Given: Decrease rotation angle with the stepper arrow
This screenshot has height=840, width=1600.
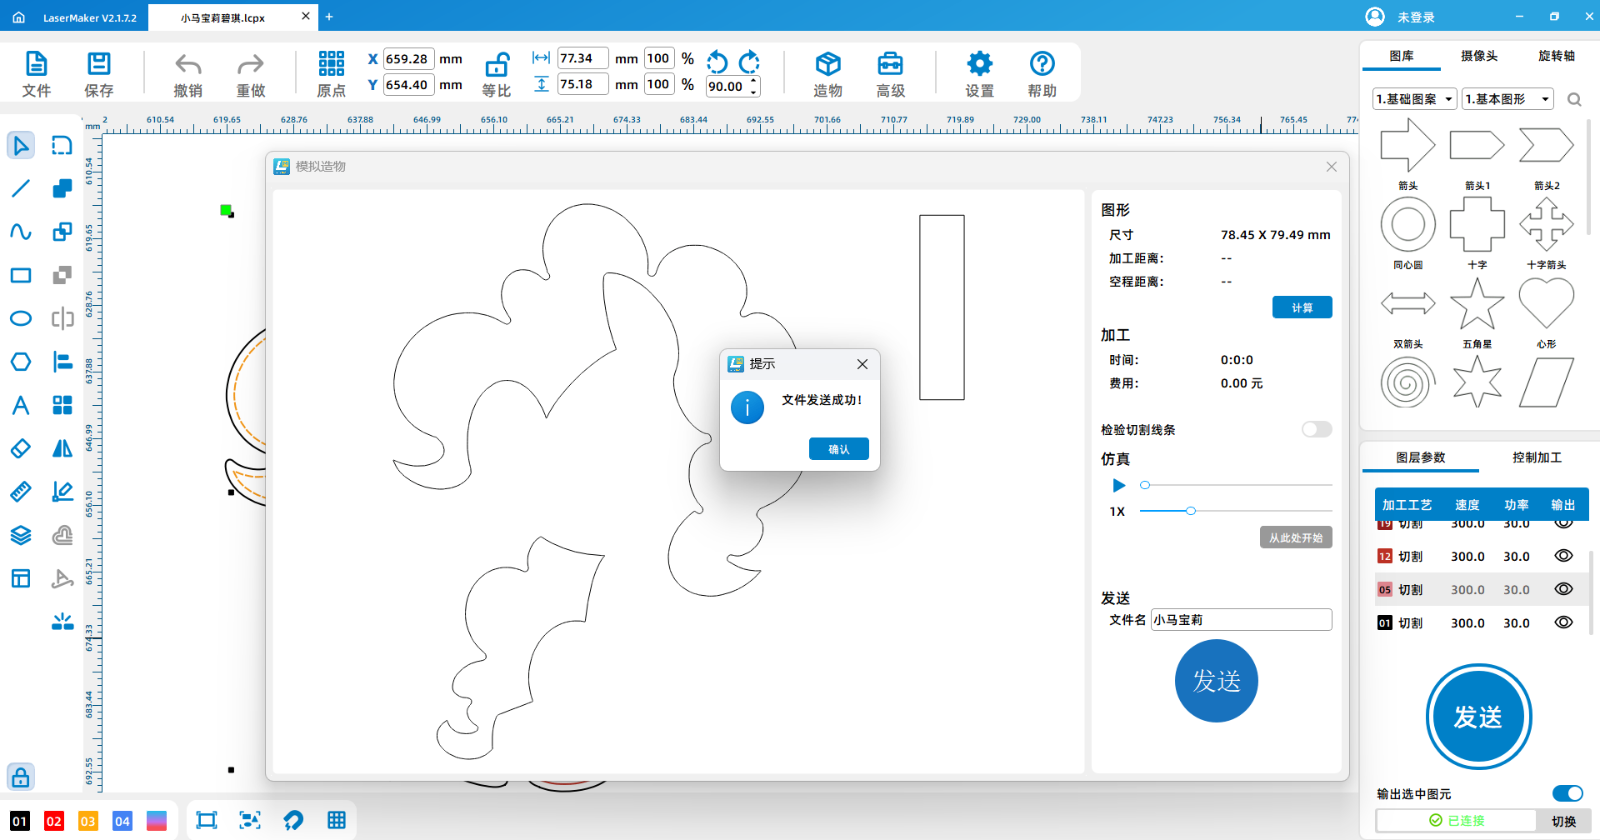Looking at the screenshot, I should pos(754,92).
